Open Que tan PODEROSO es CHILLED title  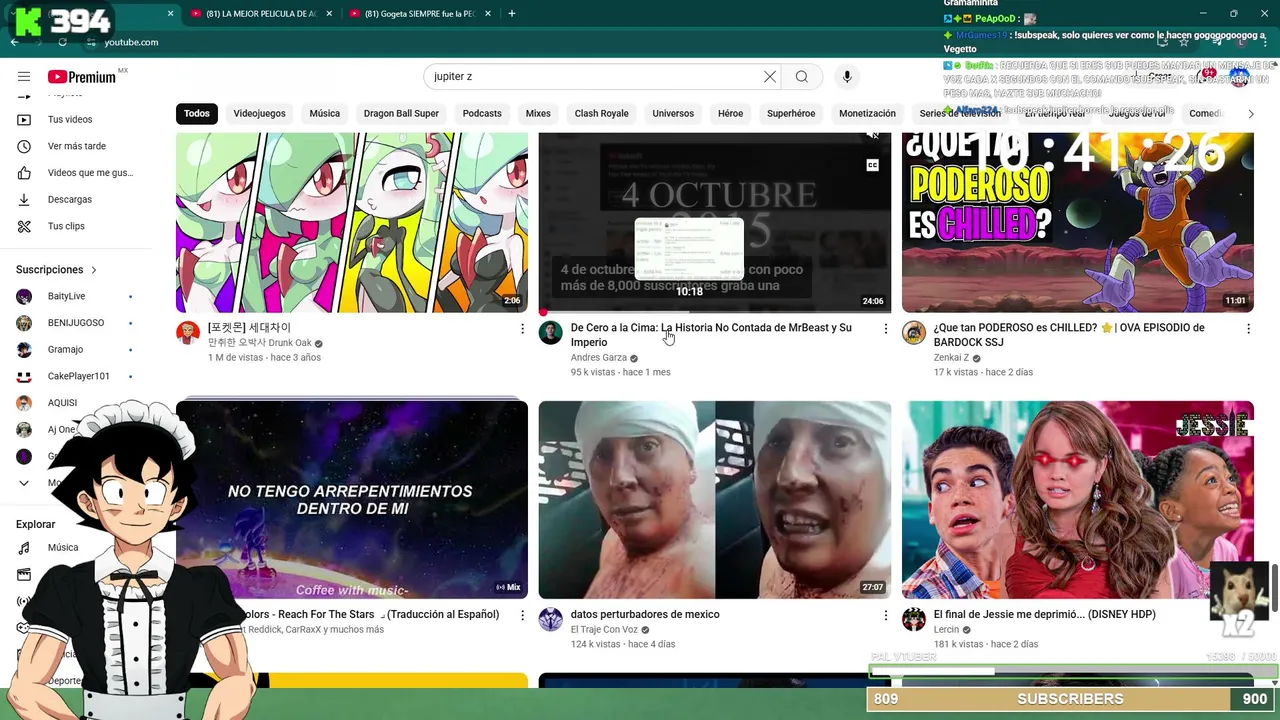(x=1069, y=335)
